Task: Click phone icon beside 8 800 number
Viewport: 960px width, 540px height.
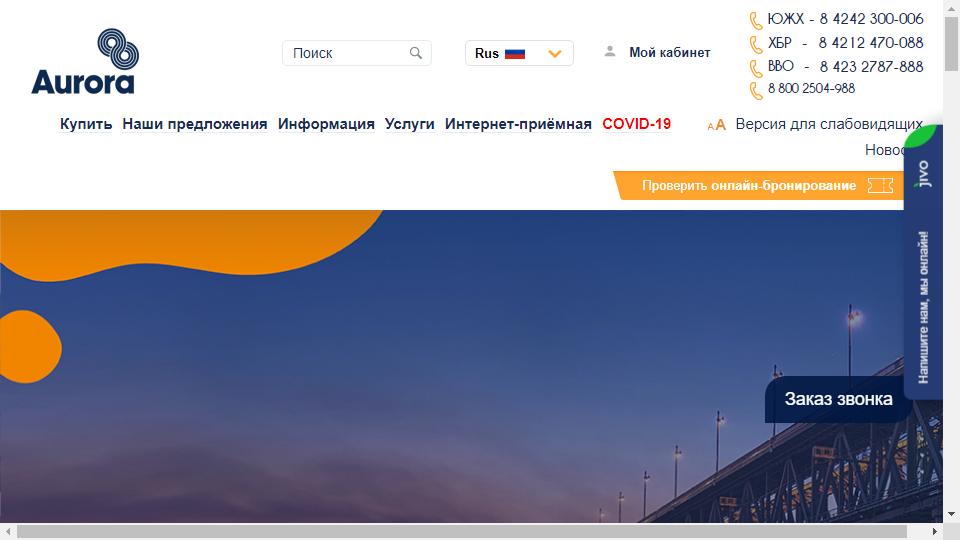Action: (756, 91)
